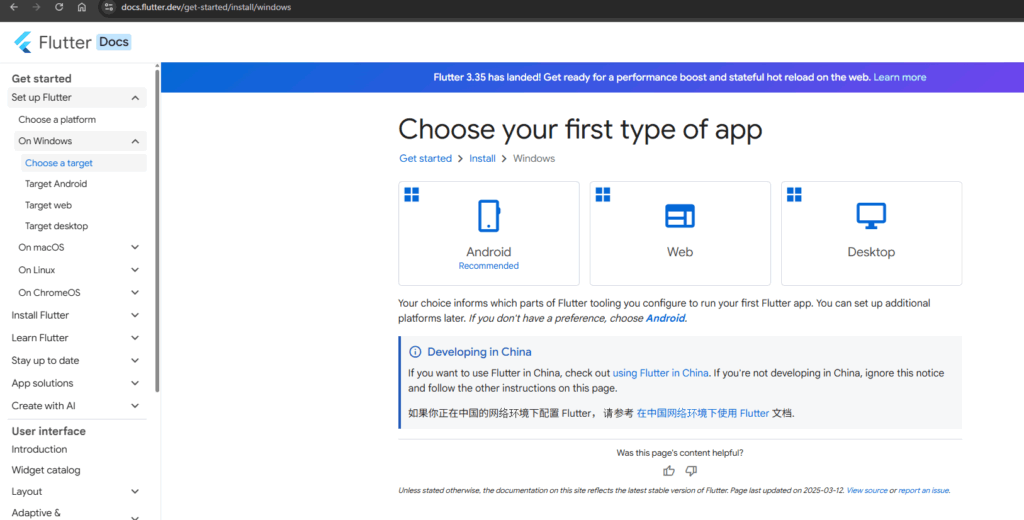The image size is (1024, 520).
Task: Click the Windows logo on the Android card
Action: click(x=411, y=195)
